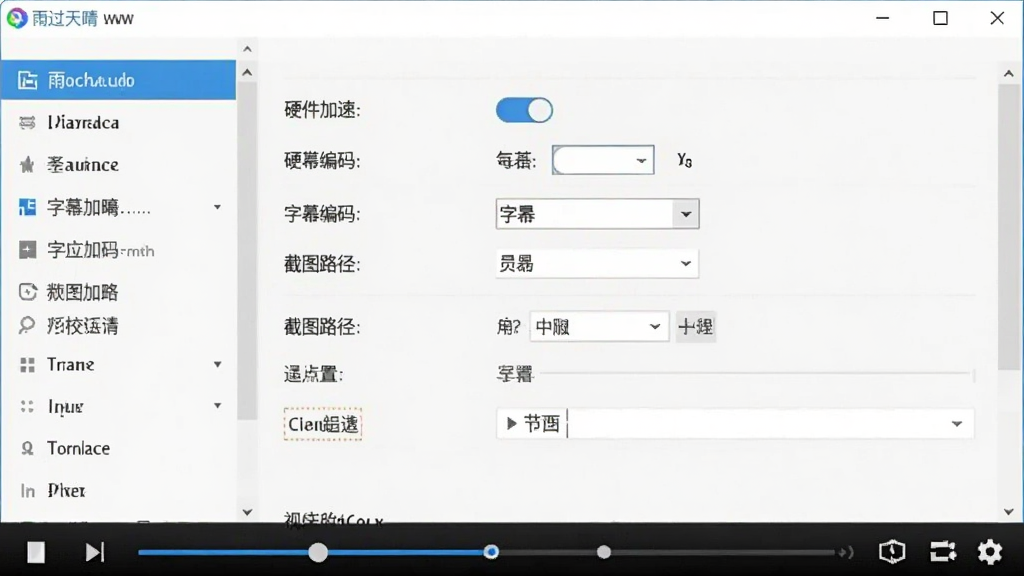Viewport: 1024px width, 576px height.
Task: Click the stop button in player bar
Action: pos(36,552)
